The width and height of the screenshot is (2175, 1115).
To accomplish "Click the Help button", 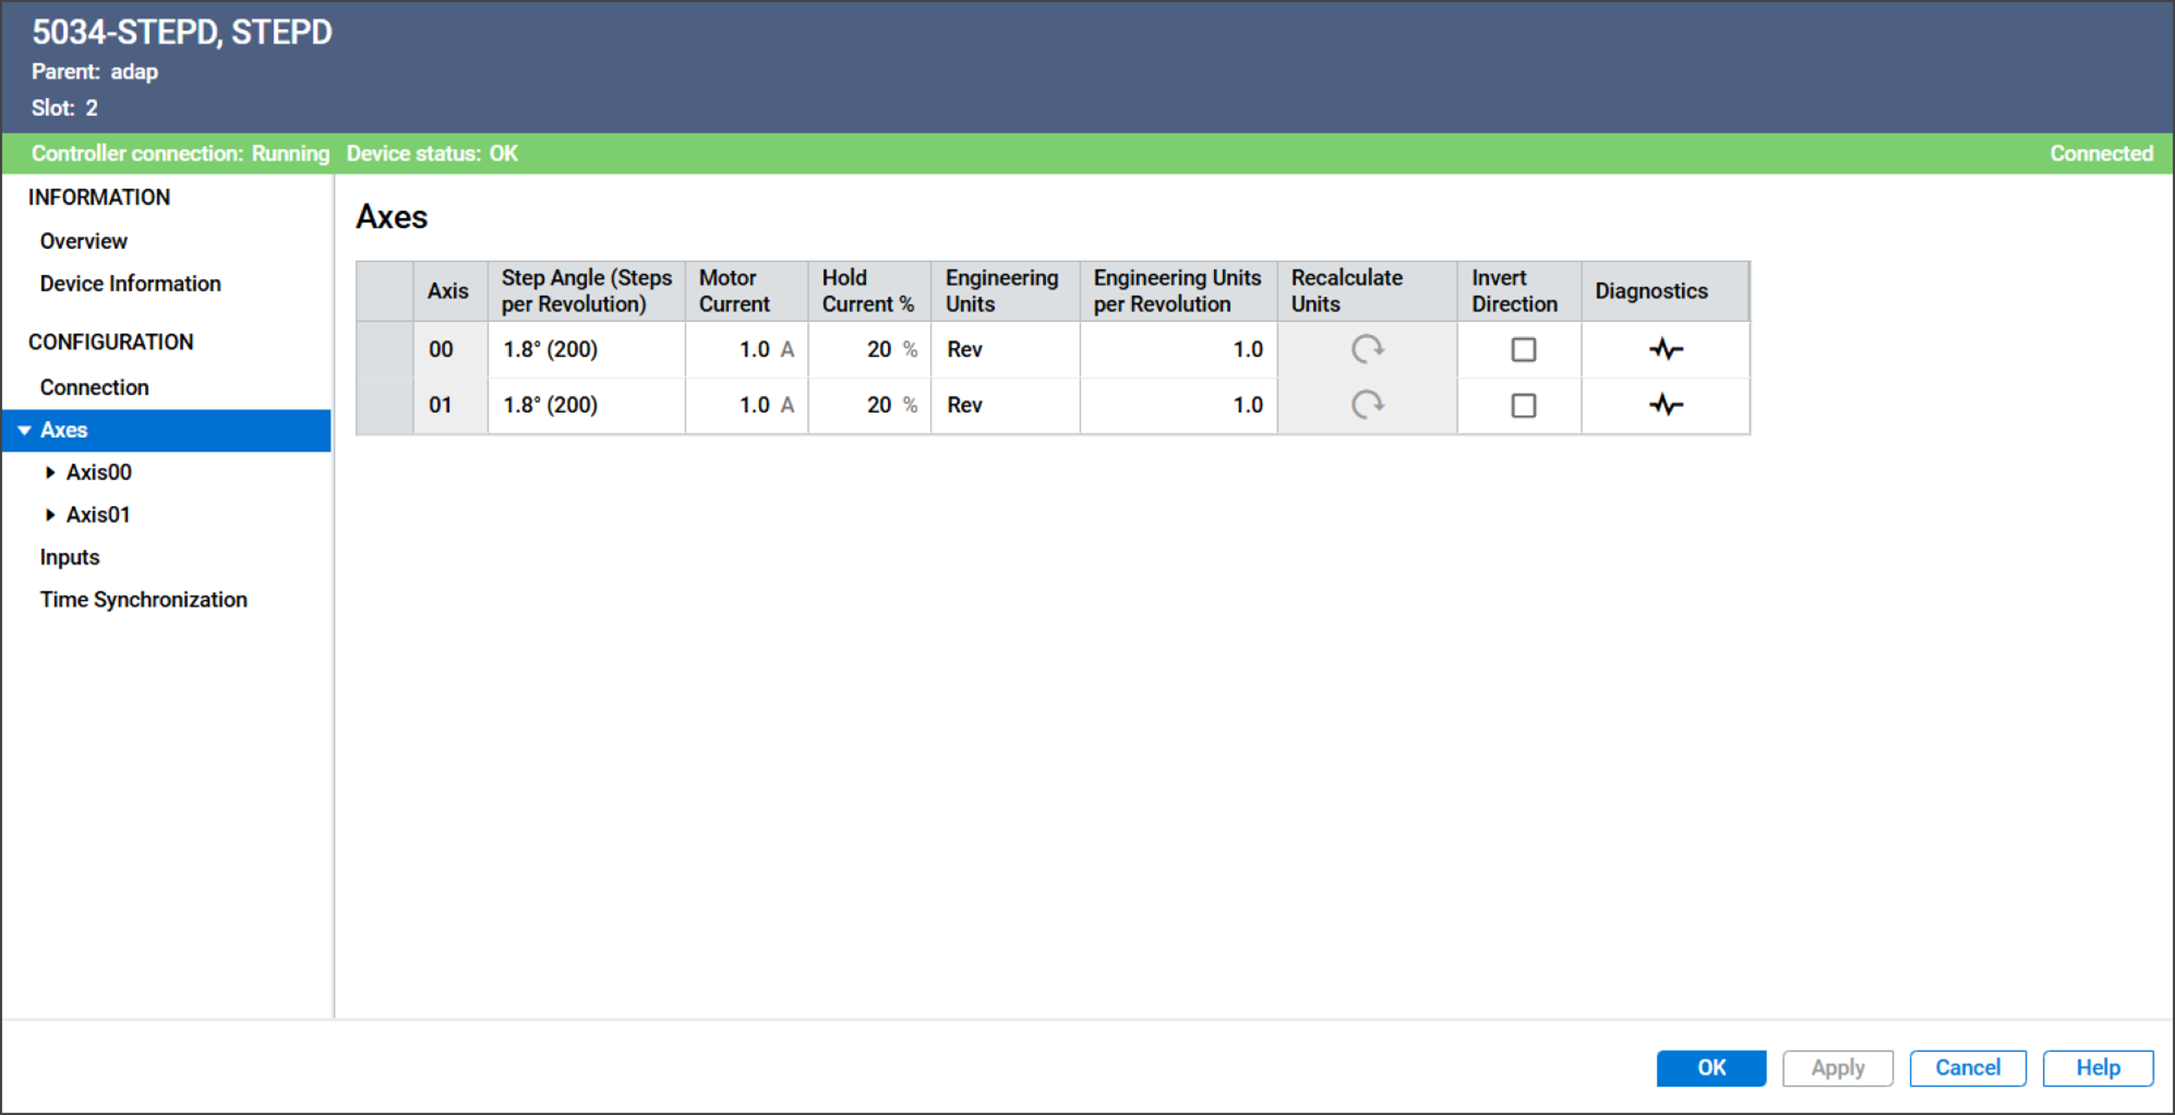I will point(2097,1068).
